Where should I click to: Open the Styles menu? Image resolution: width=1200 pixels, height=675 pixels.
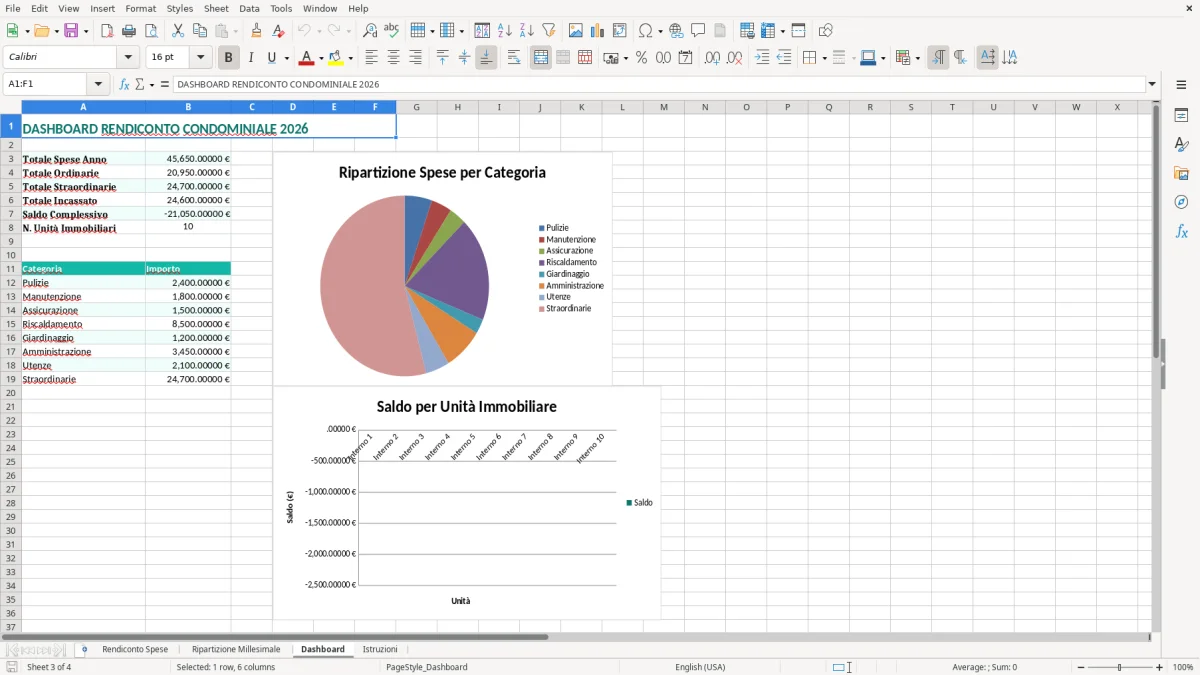click(180, 8)
